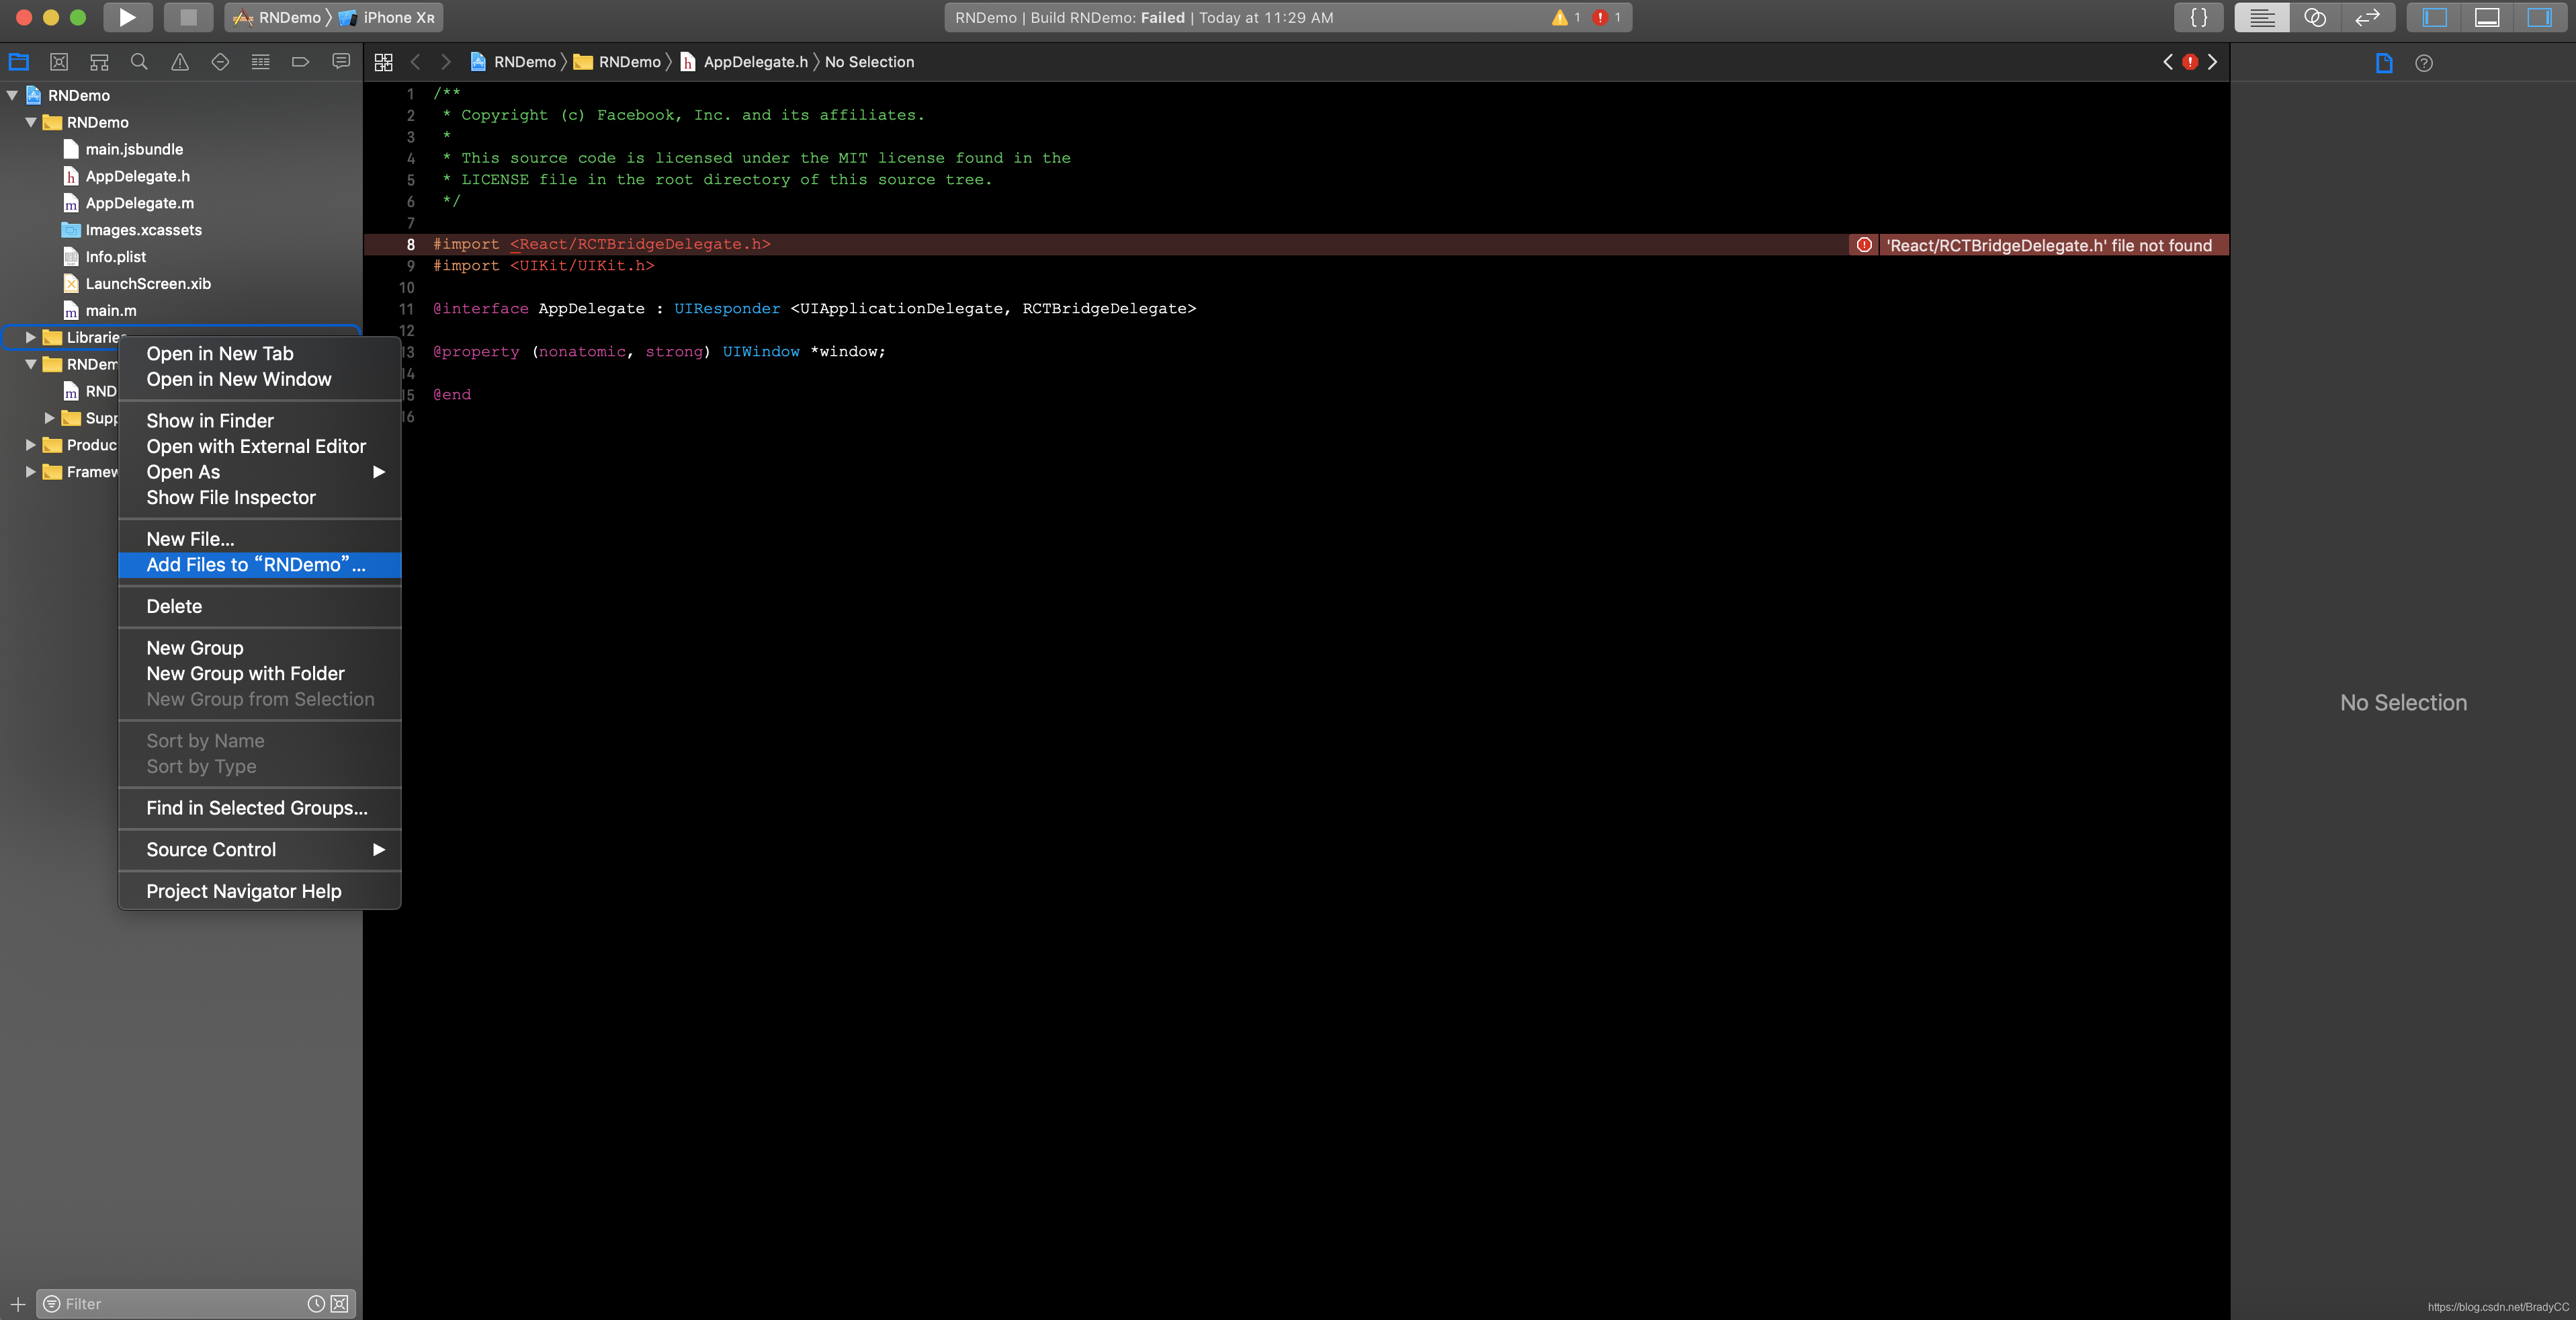The width and height of the screenshot is (2576, 1320).
Task: Click the Stop build button
Action: click(188, 17)
